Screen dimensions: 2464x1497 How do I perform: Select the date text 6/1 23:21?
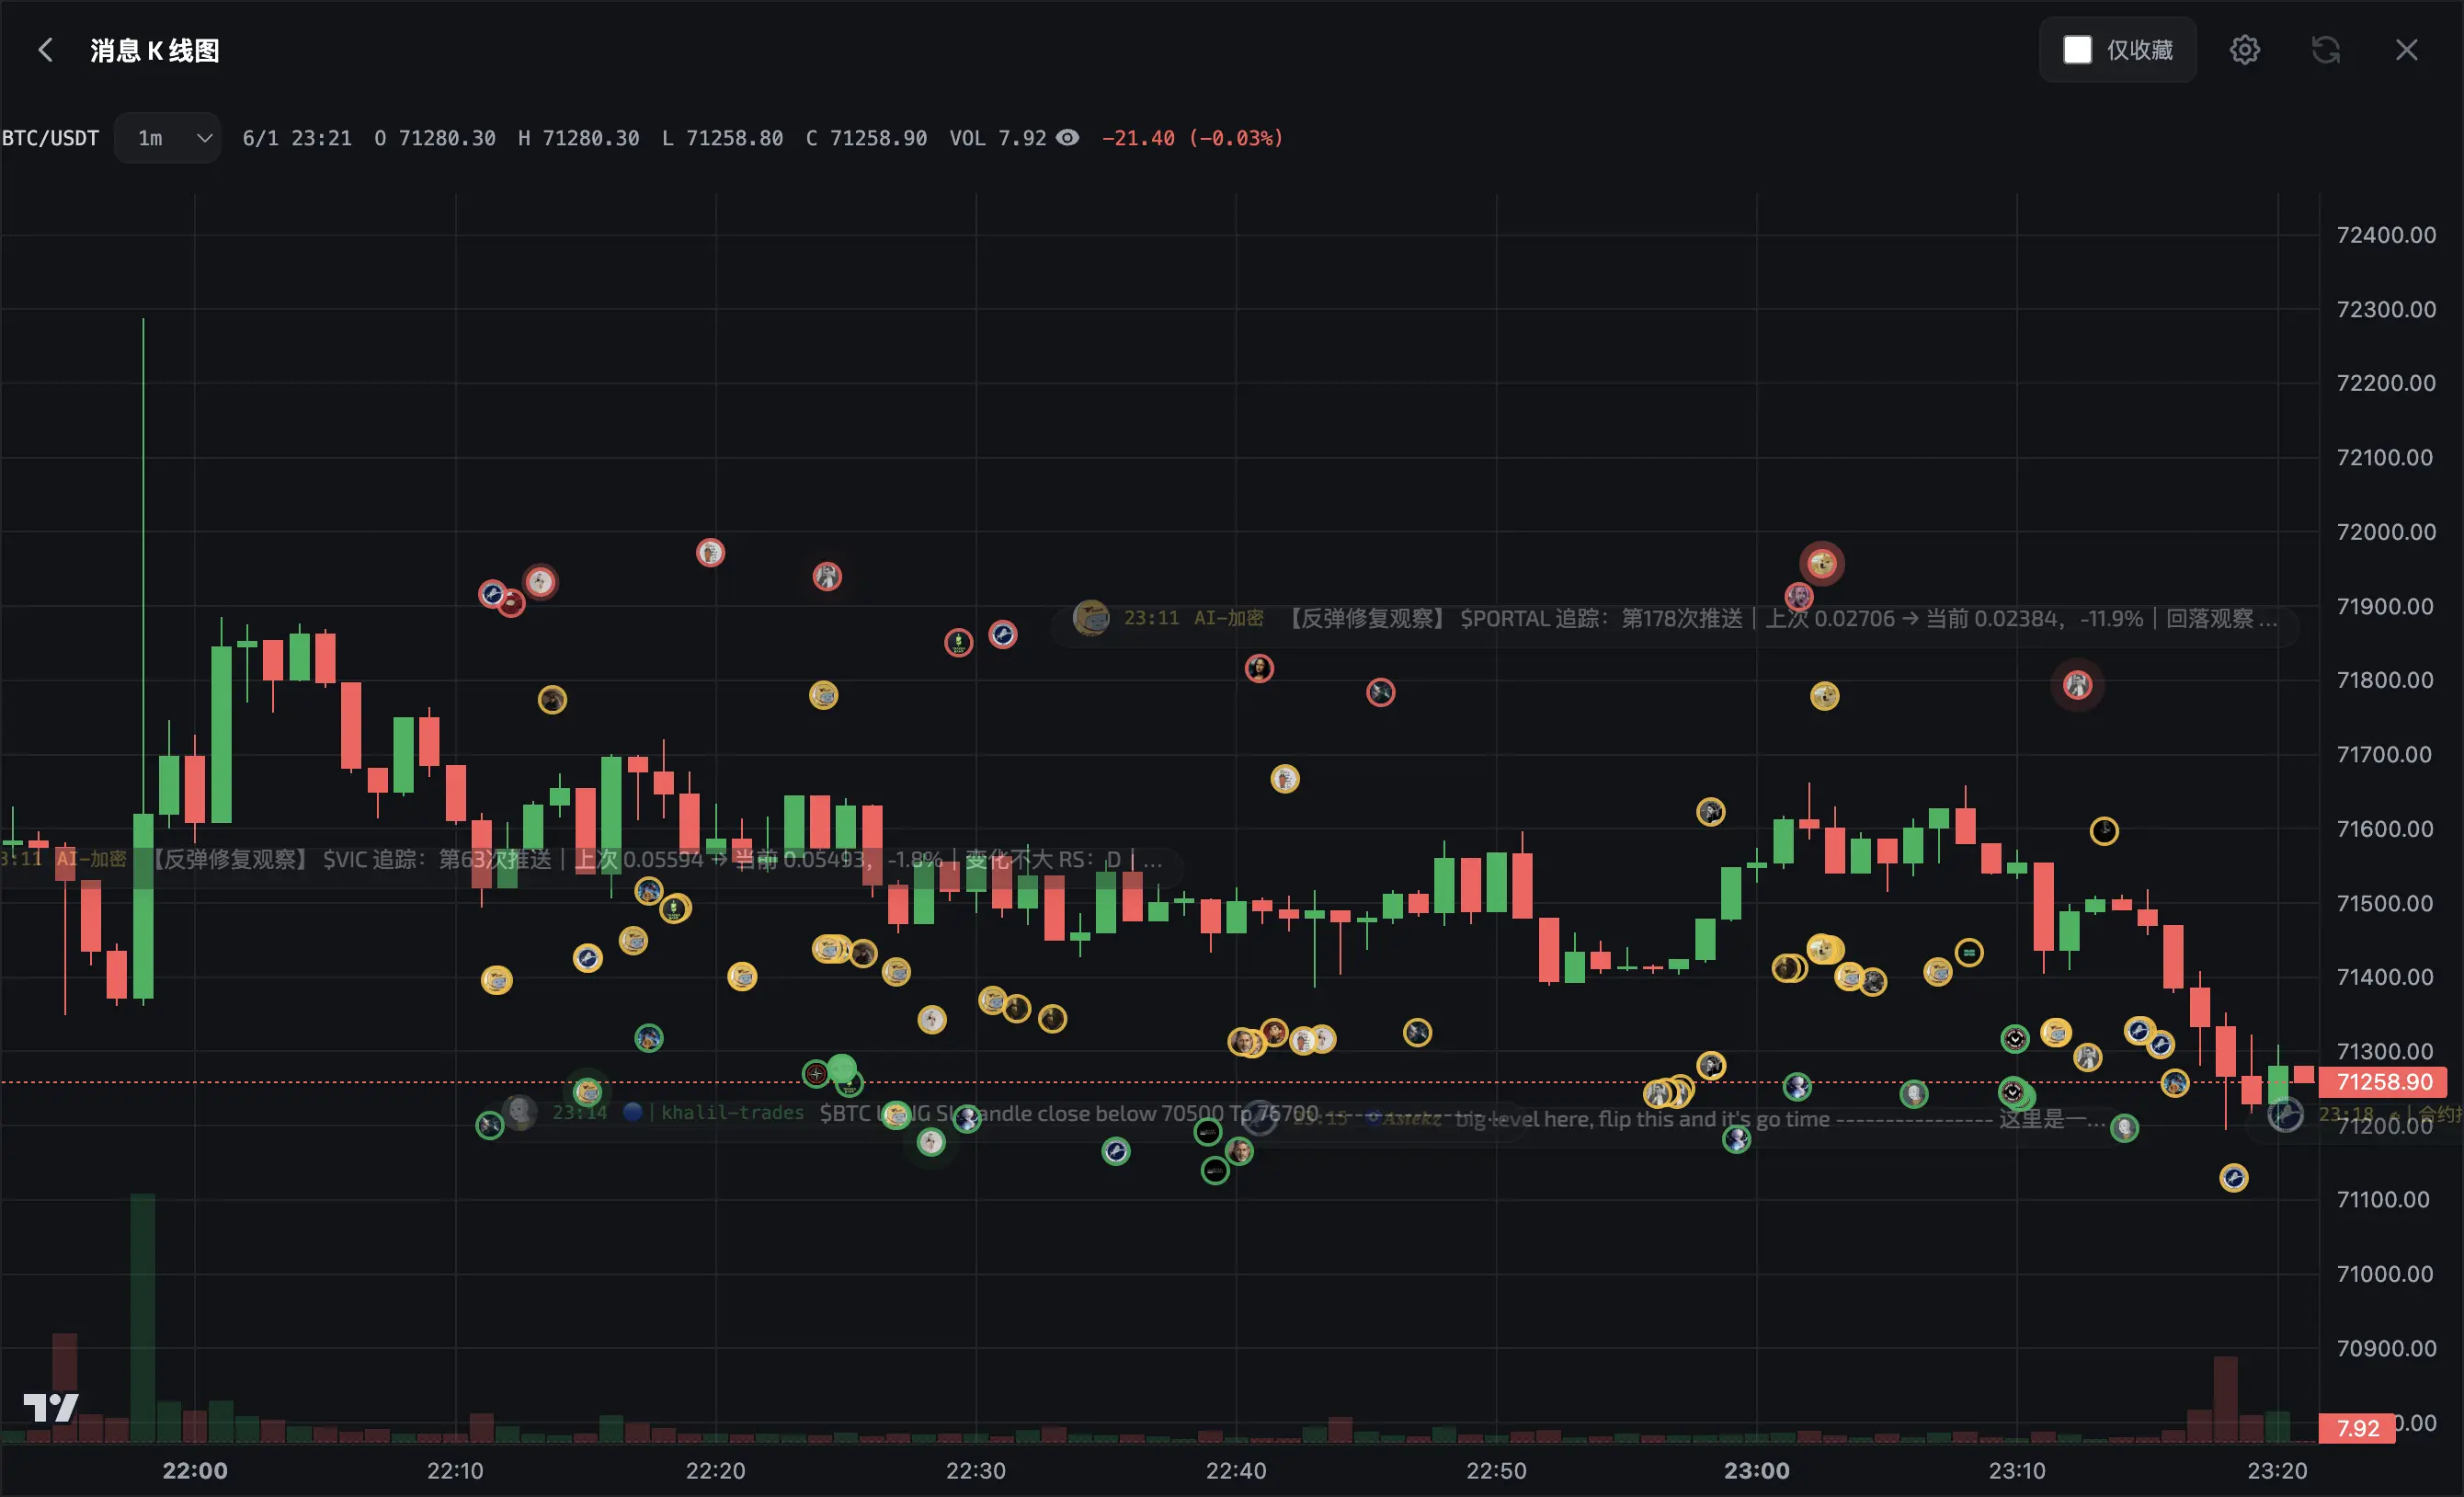297,138
